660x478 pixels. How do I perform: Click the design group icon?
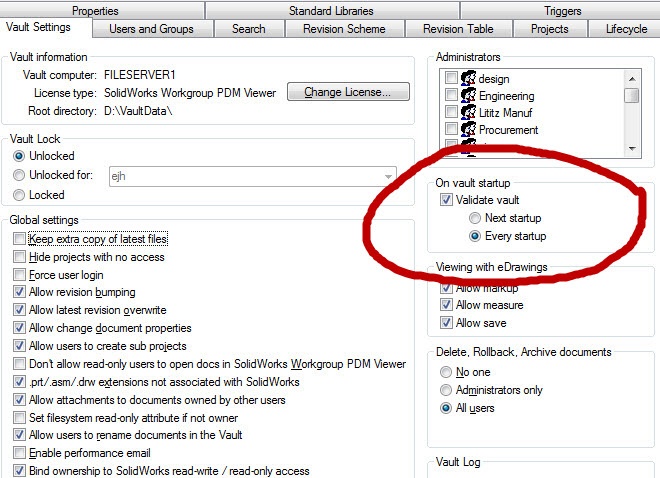click(468, 78)
